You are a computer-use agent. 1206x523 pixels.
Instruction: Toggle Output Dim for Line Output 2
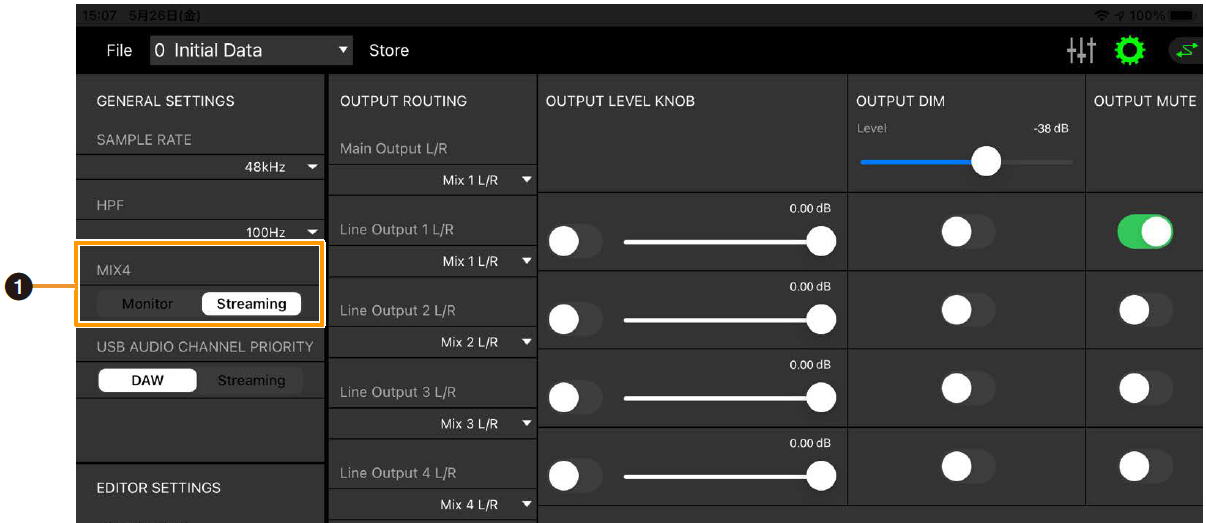coord(967,310)
